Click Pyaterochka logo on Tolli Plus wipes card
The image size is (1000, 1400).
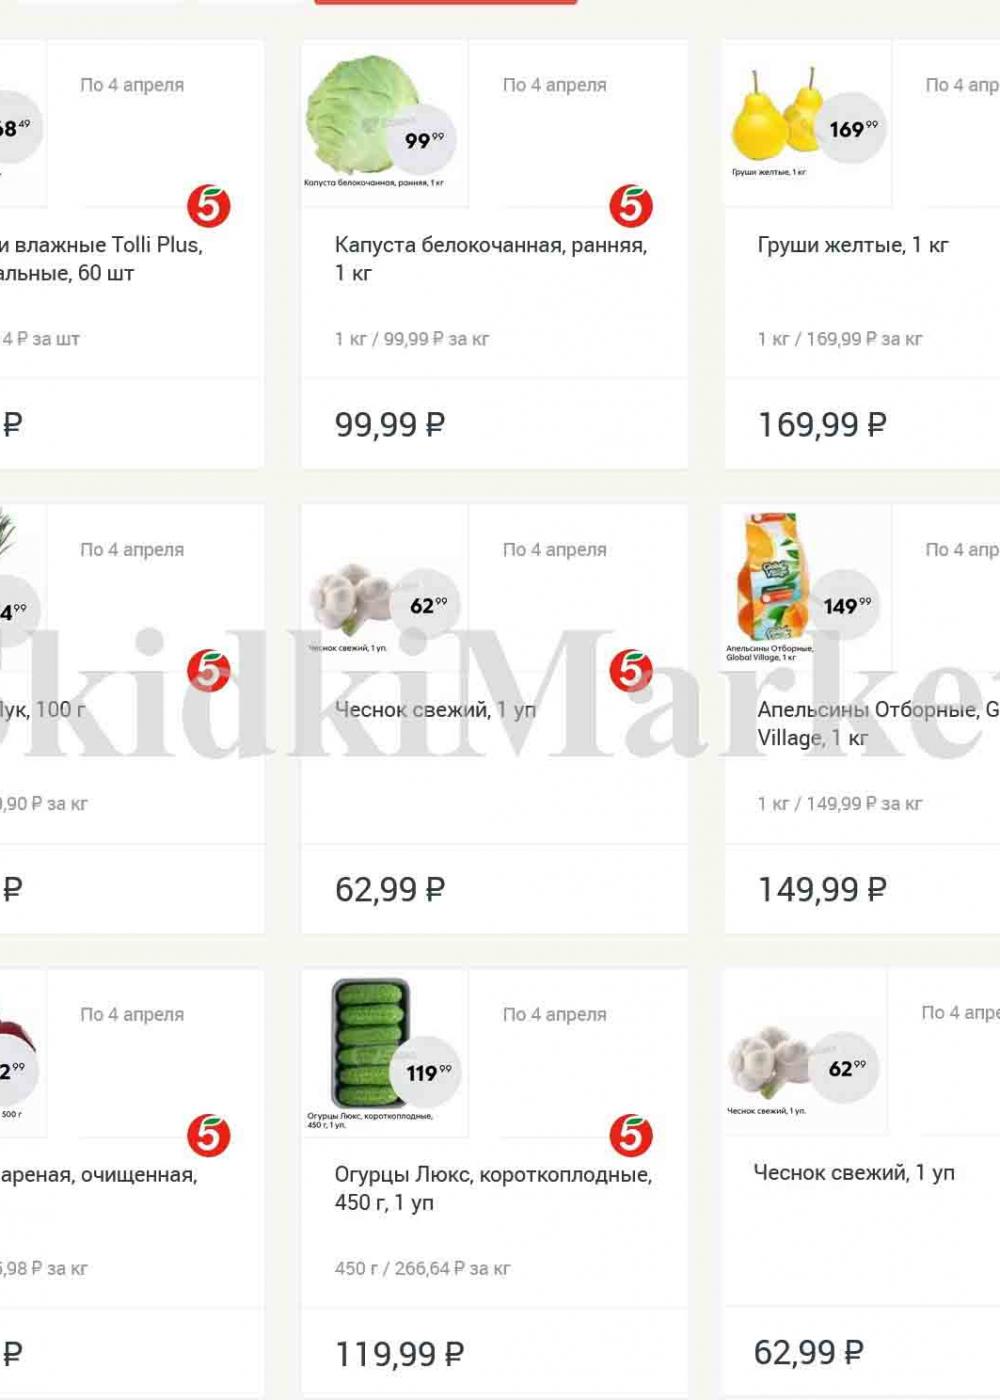tap(209, 206)
